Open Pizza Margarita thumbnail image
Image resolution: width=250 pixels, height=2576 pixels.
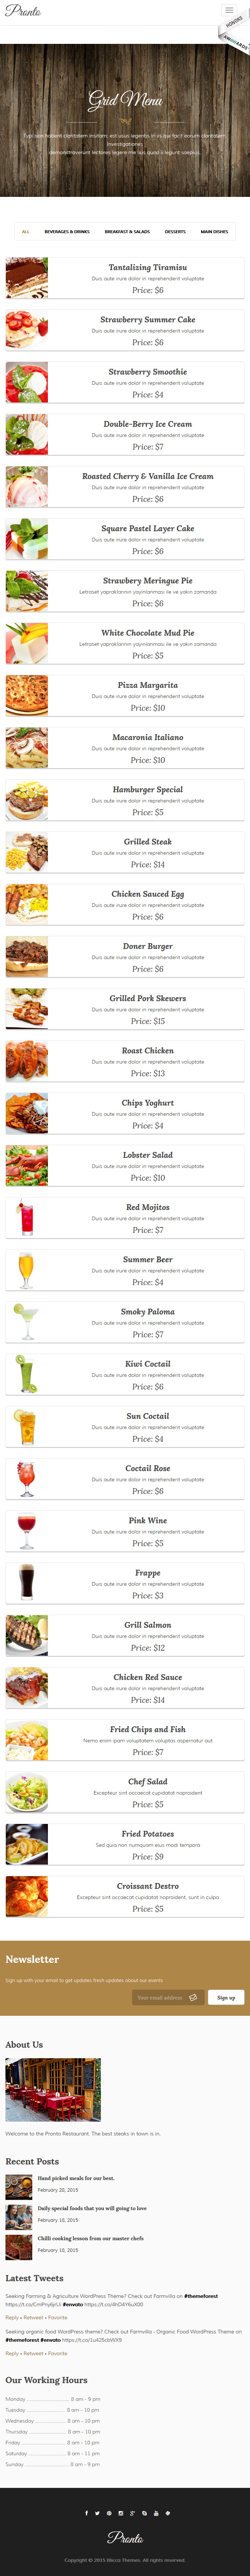click(x=27, y=695)
